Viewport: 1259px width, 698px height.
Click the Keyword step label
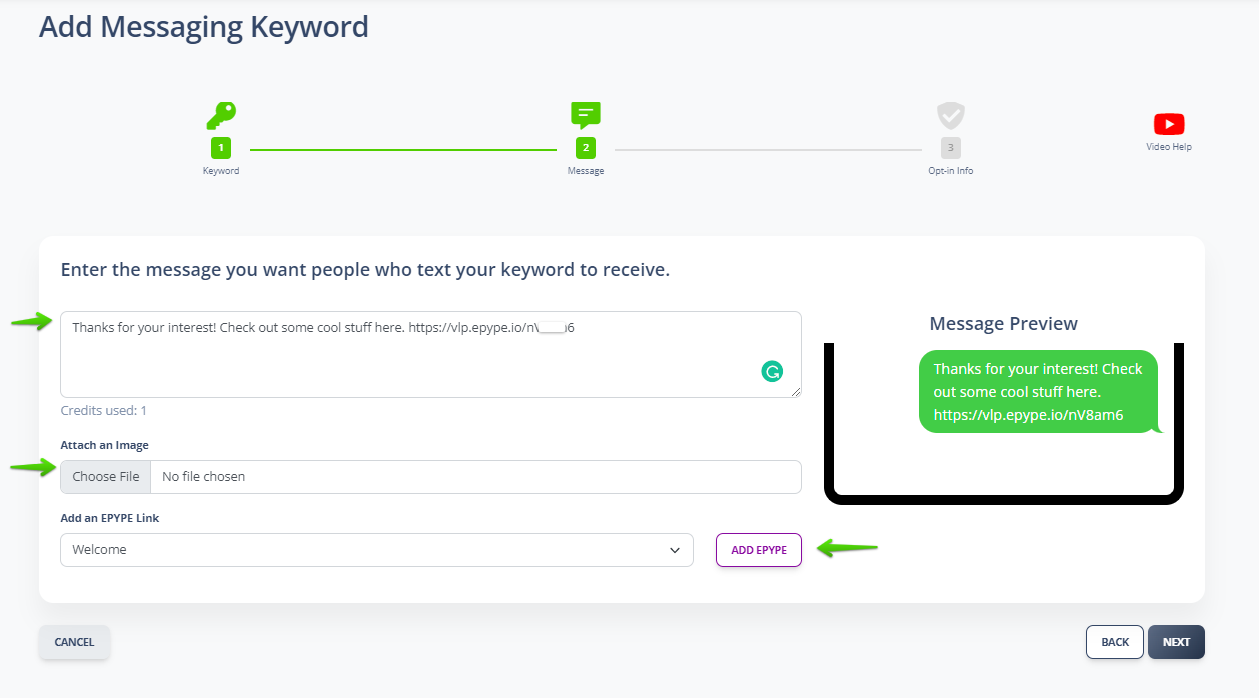tap(221, 171)
